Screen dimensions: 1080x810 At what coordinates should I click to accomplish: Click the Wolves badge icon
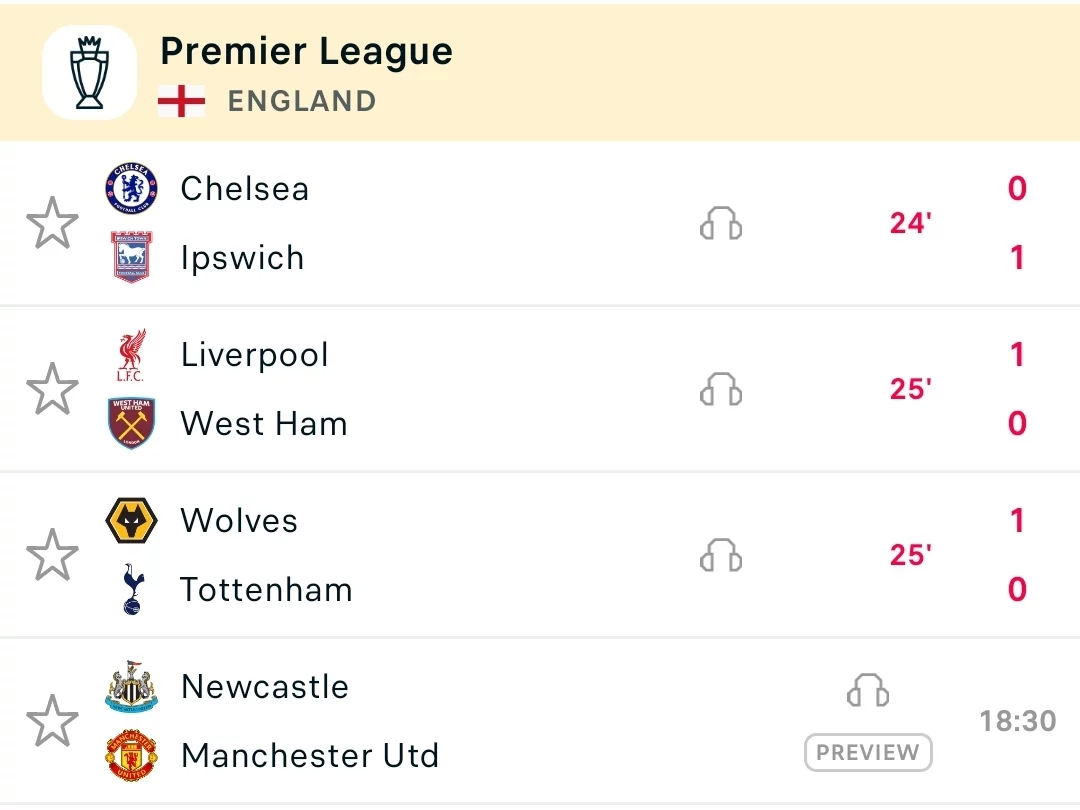(x=132, y=520)
